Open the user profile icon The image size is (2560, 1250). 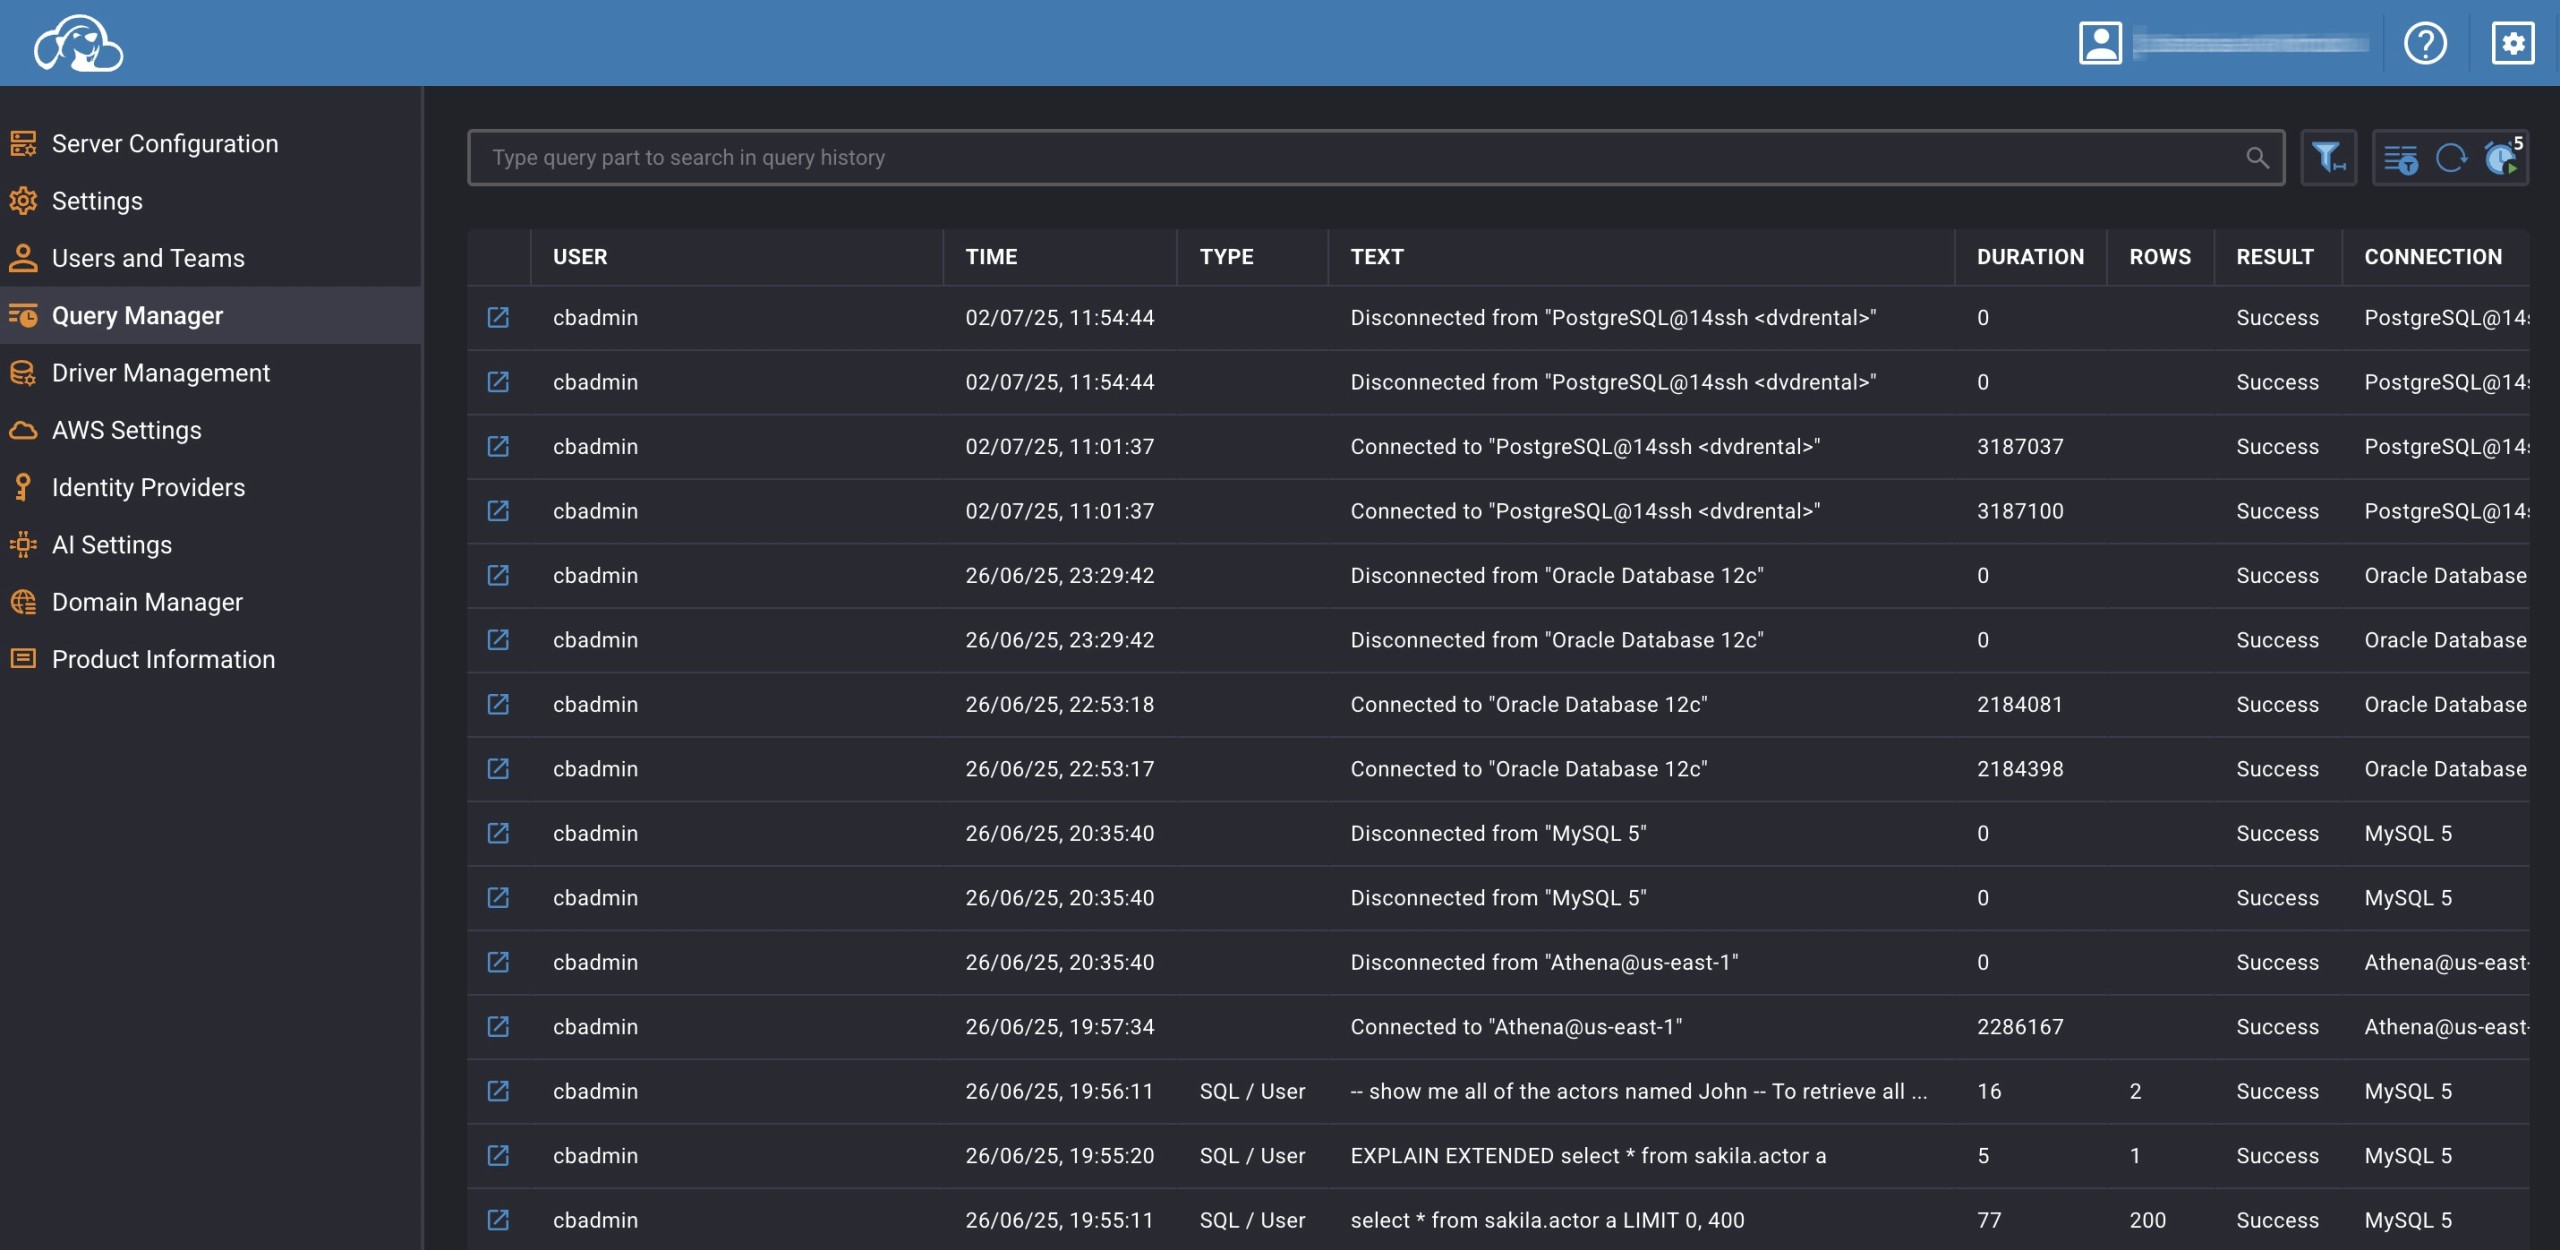[2100, 43]
